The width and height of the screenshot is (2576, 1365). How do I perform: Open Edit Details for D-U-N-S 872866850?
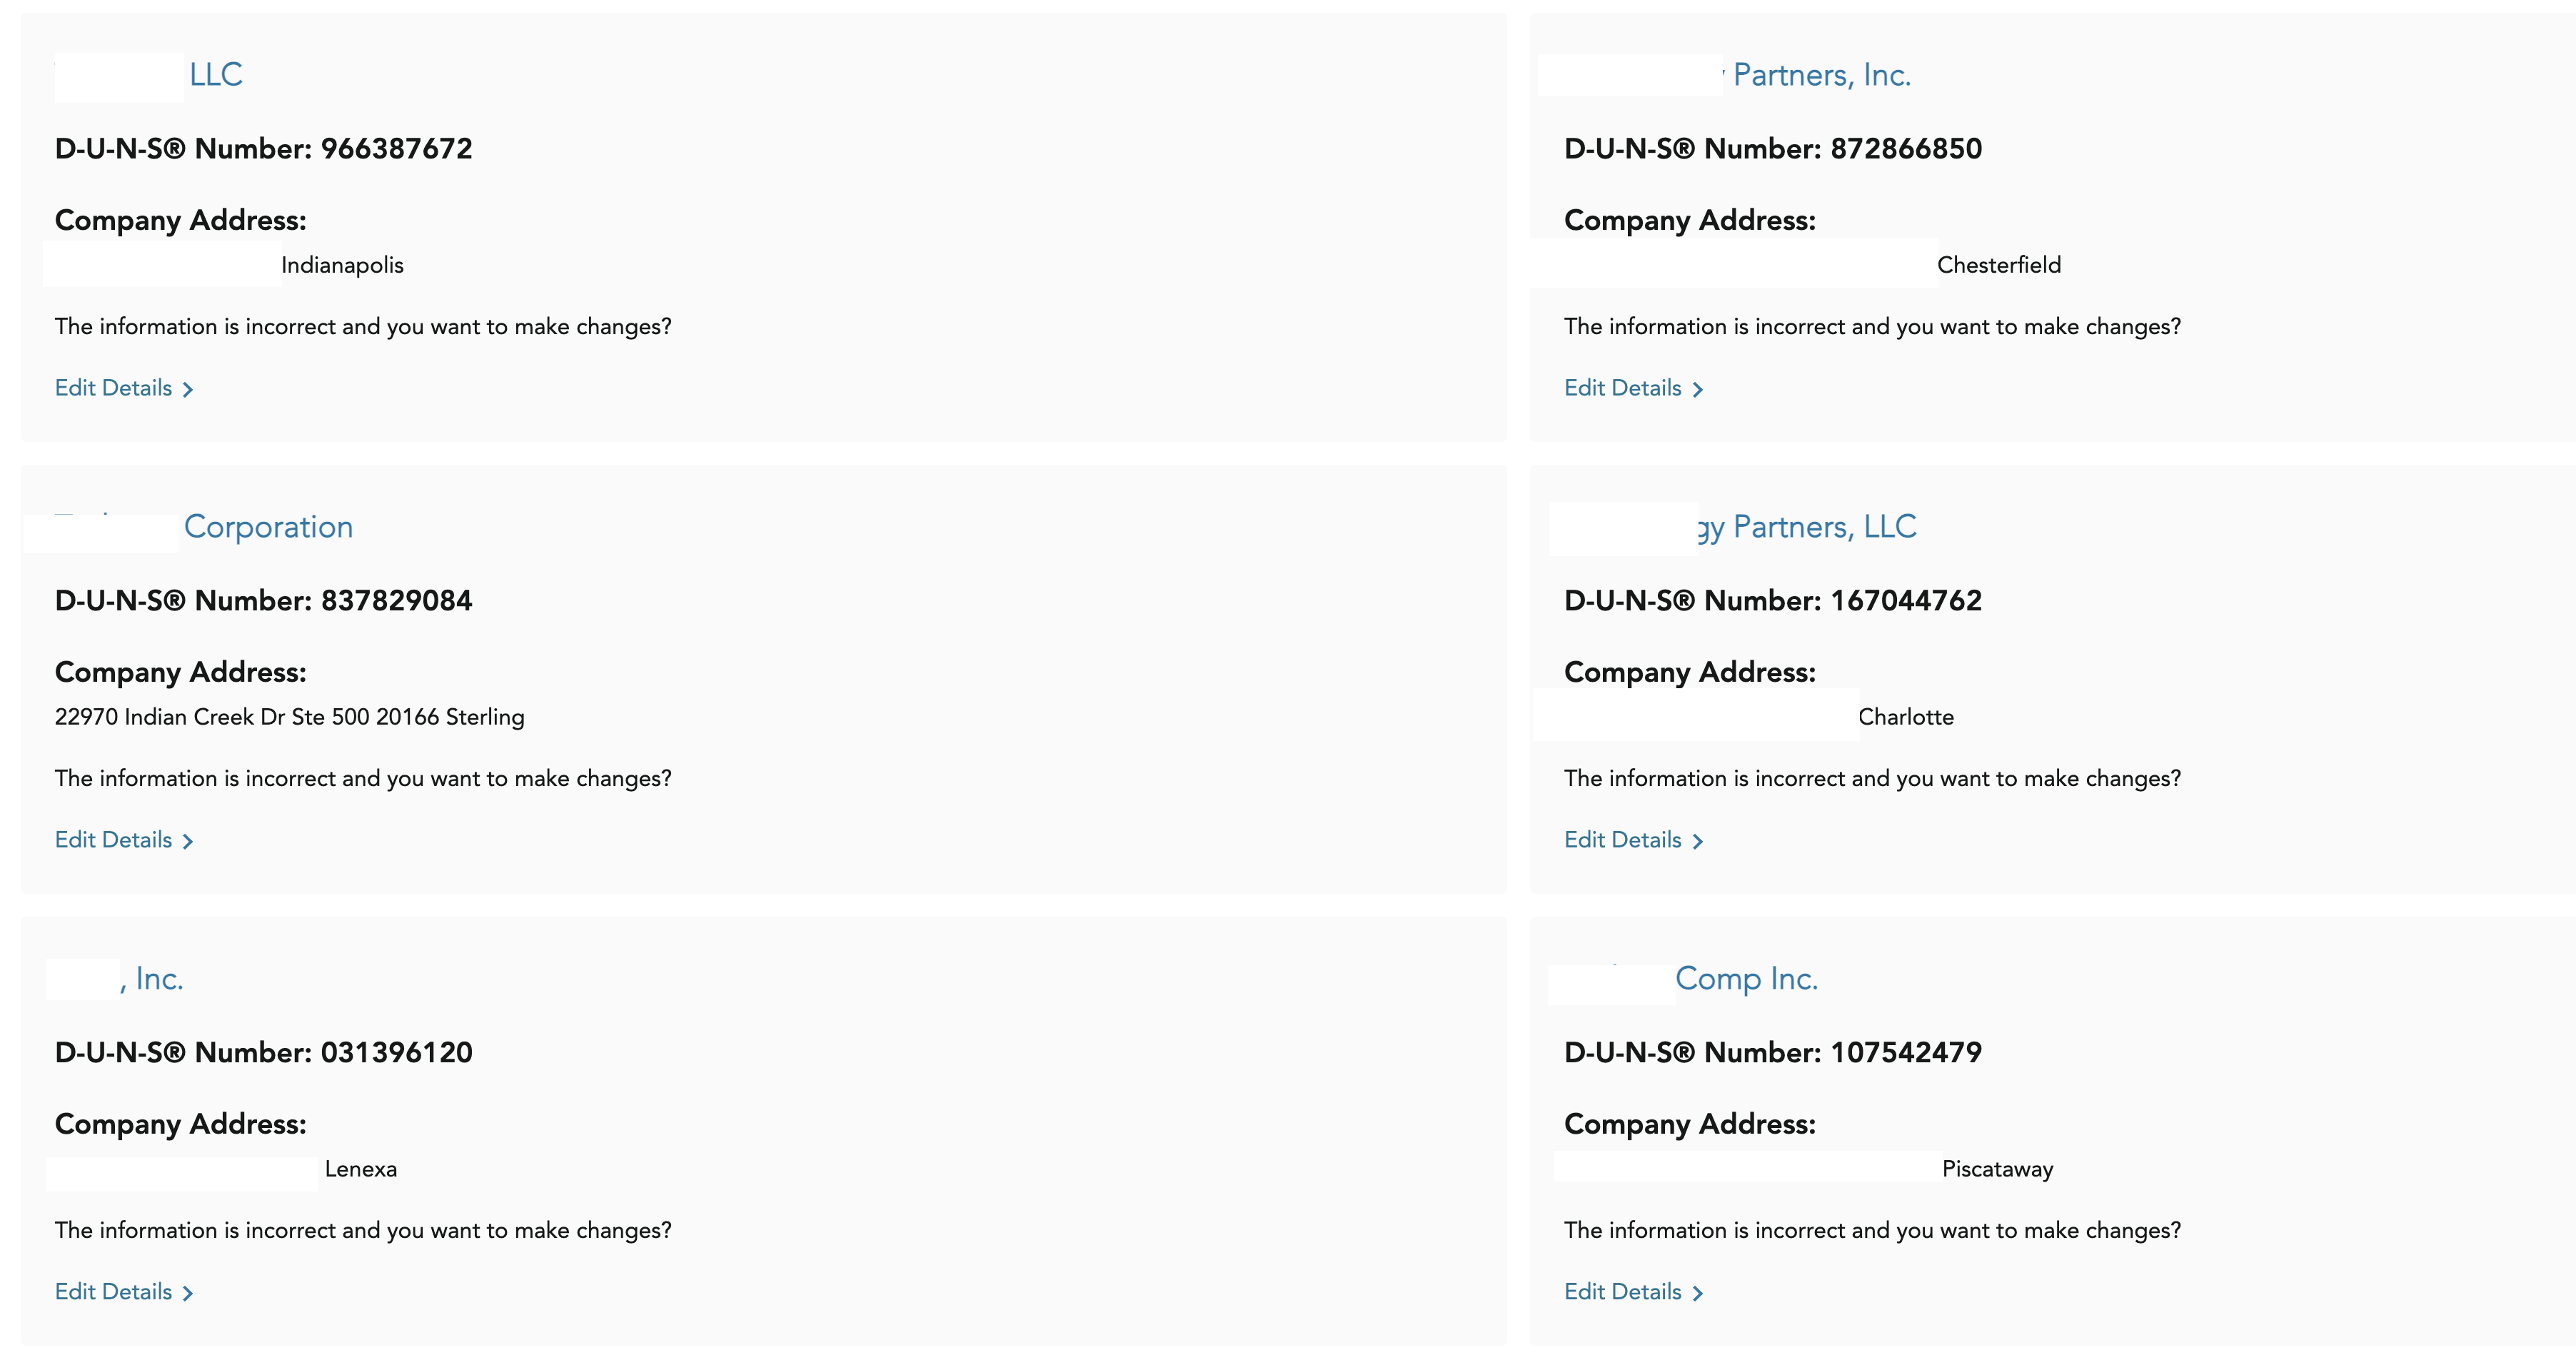click(1622, 388)
